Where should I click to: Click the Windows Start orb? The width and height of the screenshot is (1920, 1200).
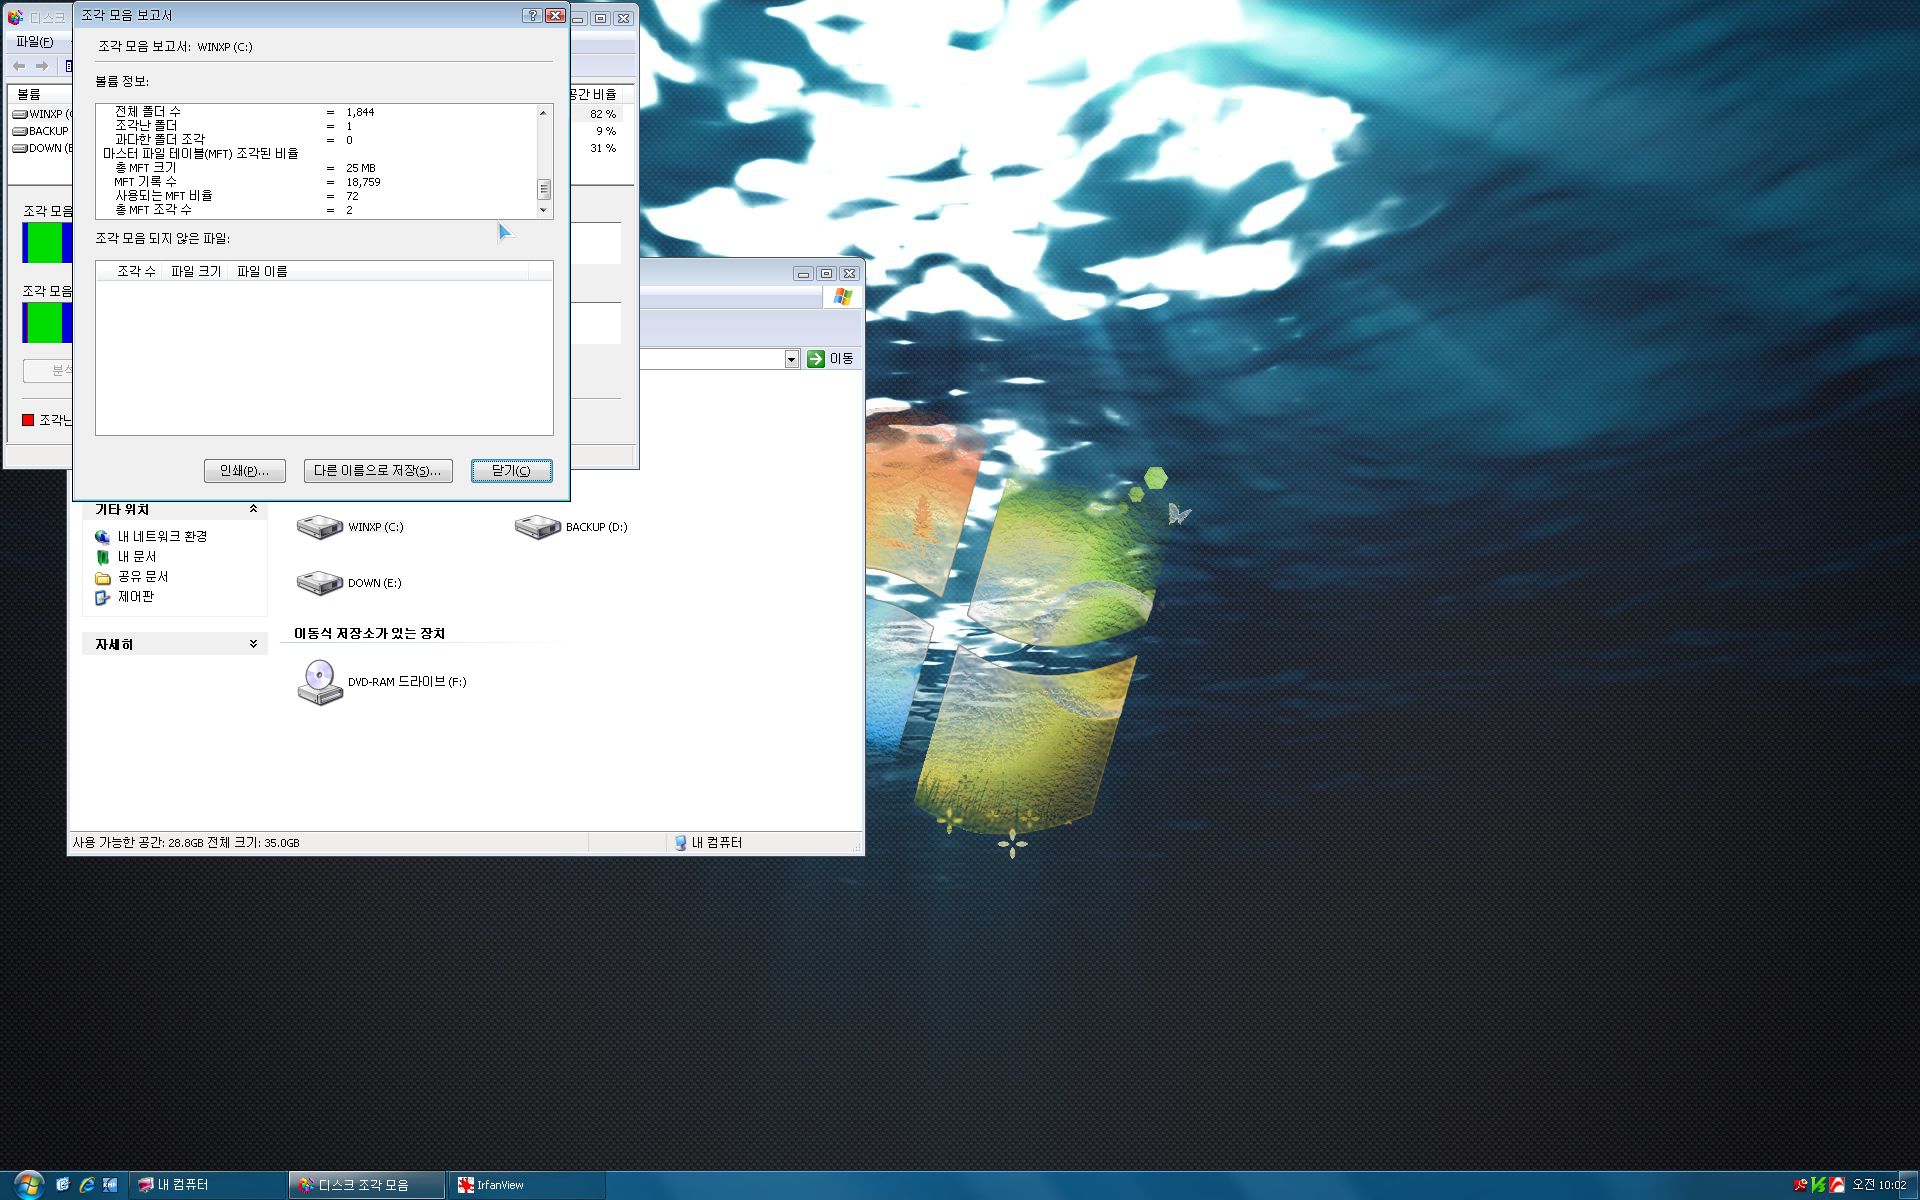tap(27, 1185)
